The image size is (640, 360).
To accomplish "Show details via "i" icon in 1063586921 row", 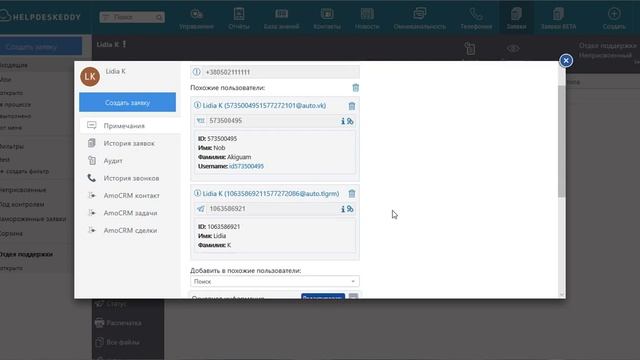I will pos(343,209).
